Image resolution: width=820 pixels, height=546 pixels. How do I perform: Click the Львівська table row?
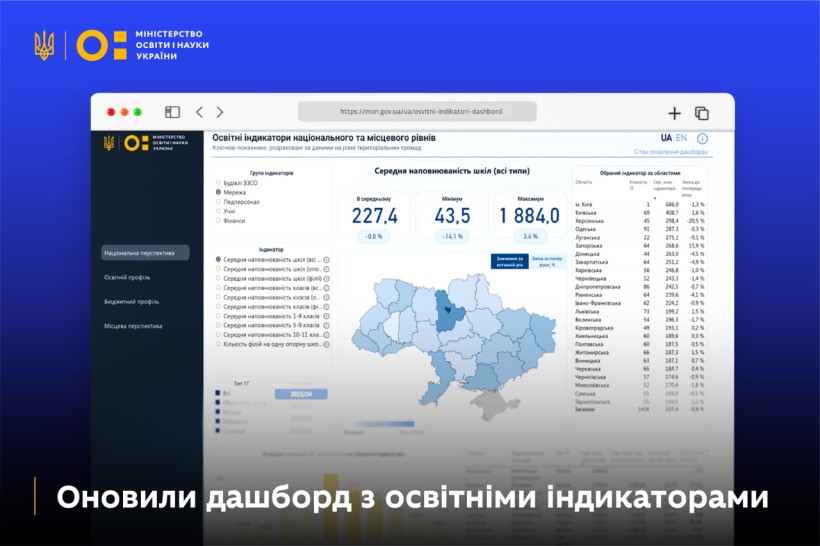[640, 311]
